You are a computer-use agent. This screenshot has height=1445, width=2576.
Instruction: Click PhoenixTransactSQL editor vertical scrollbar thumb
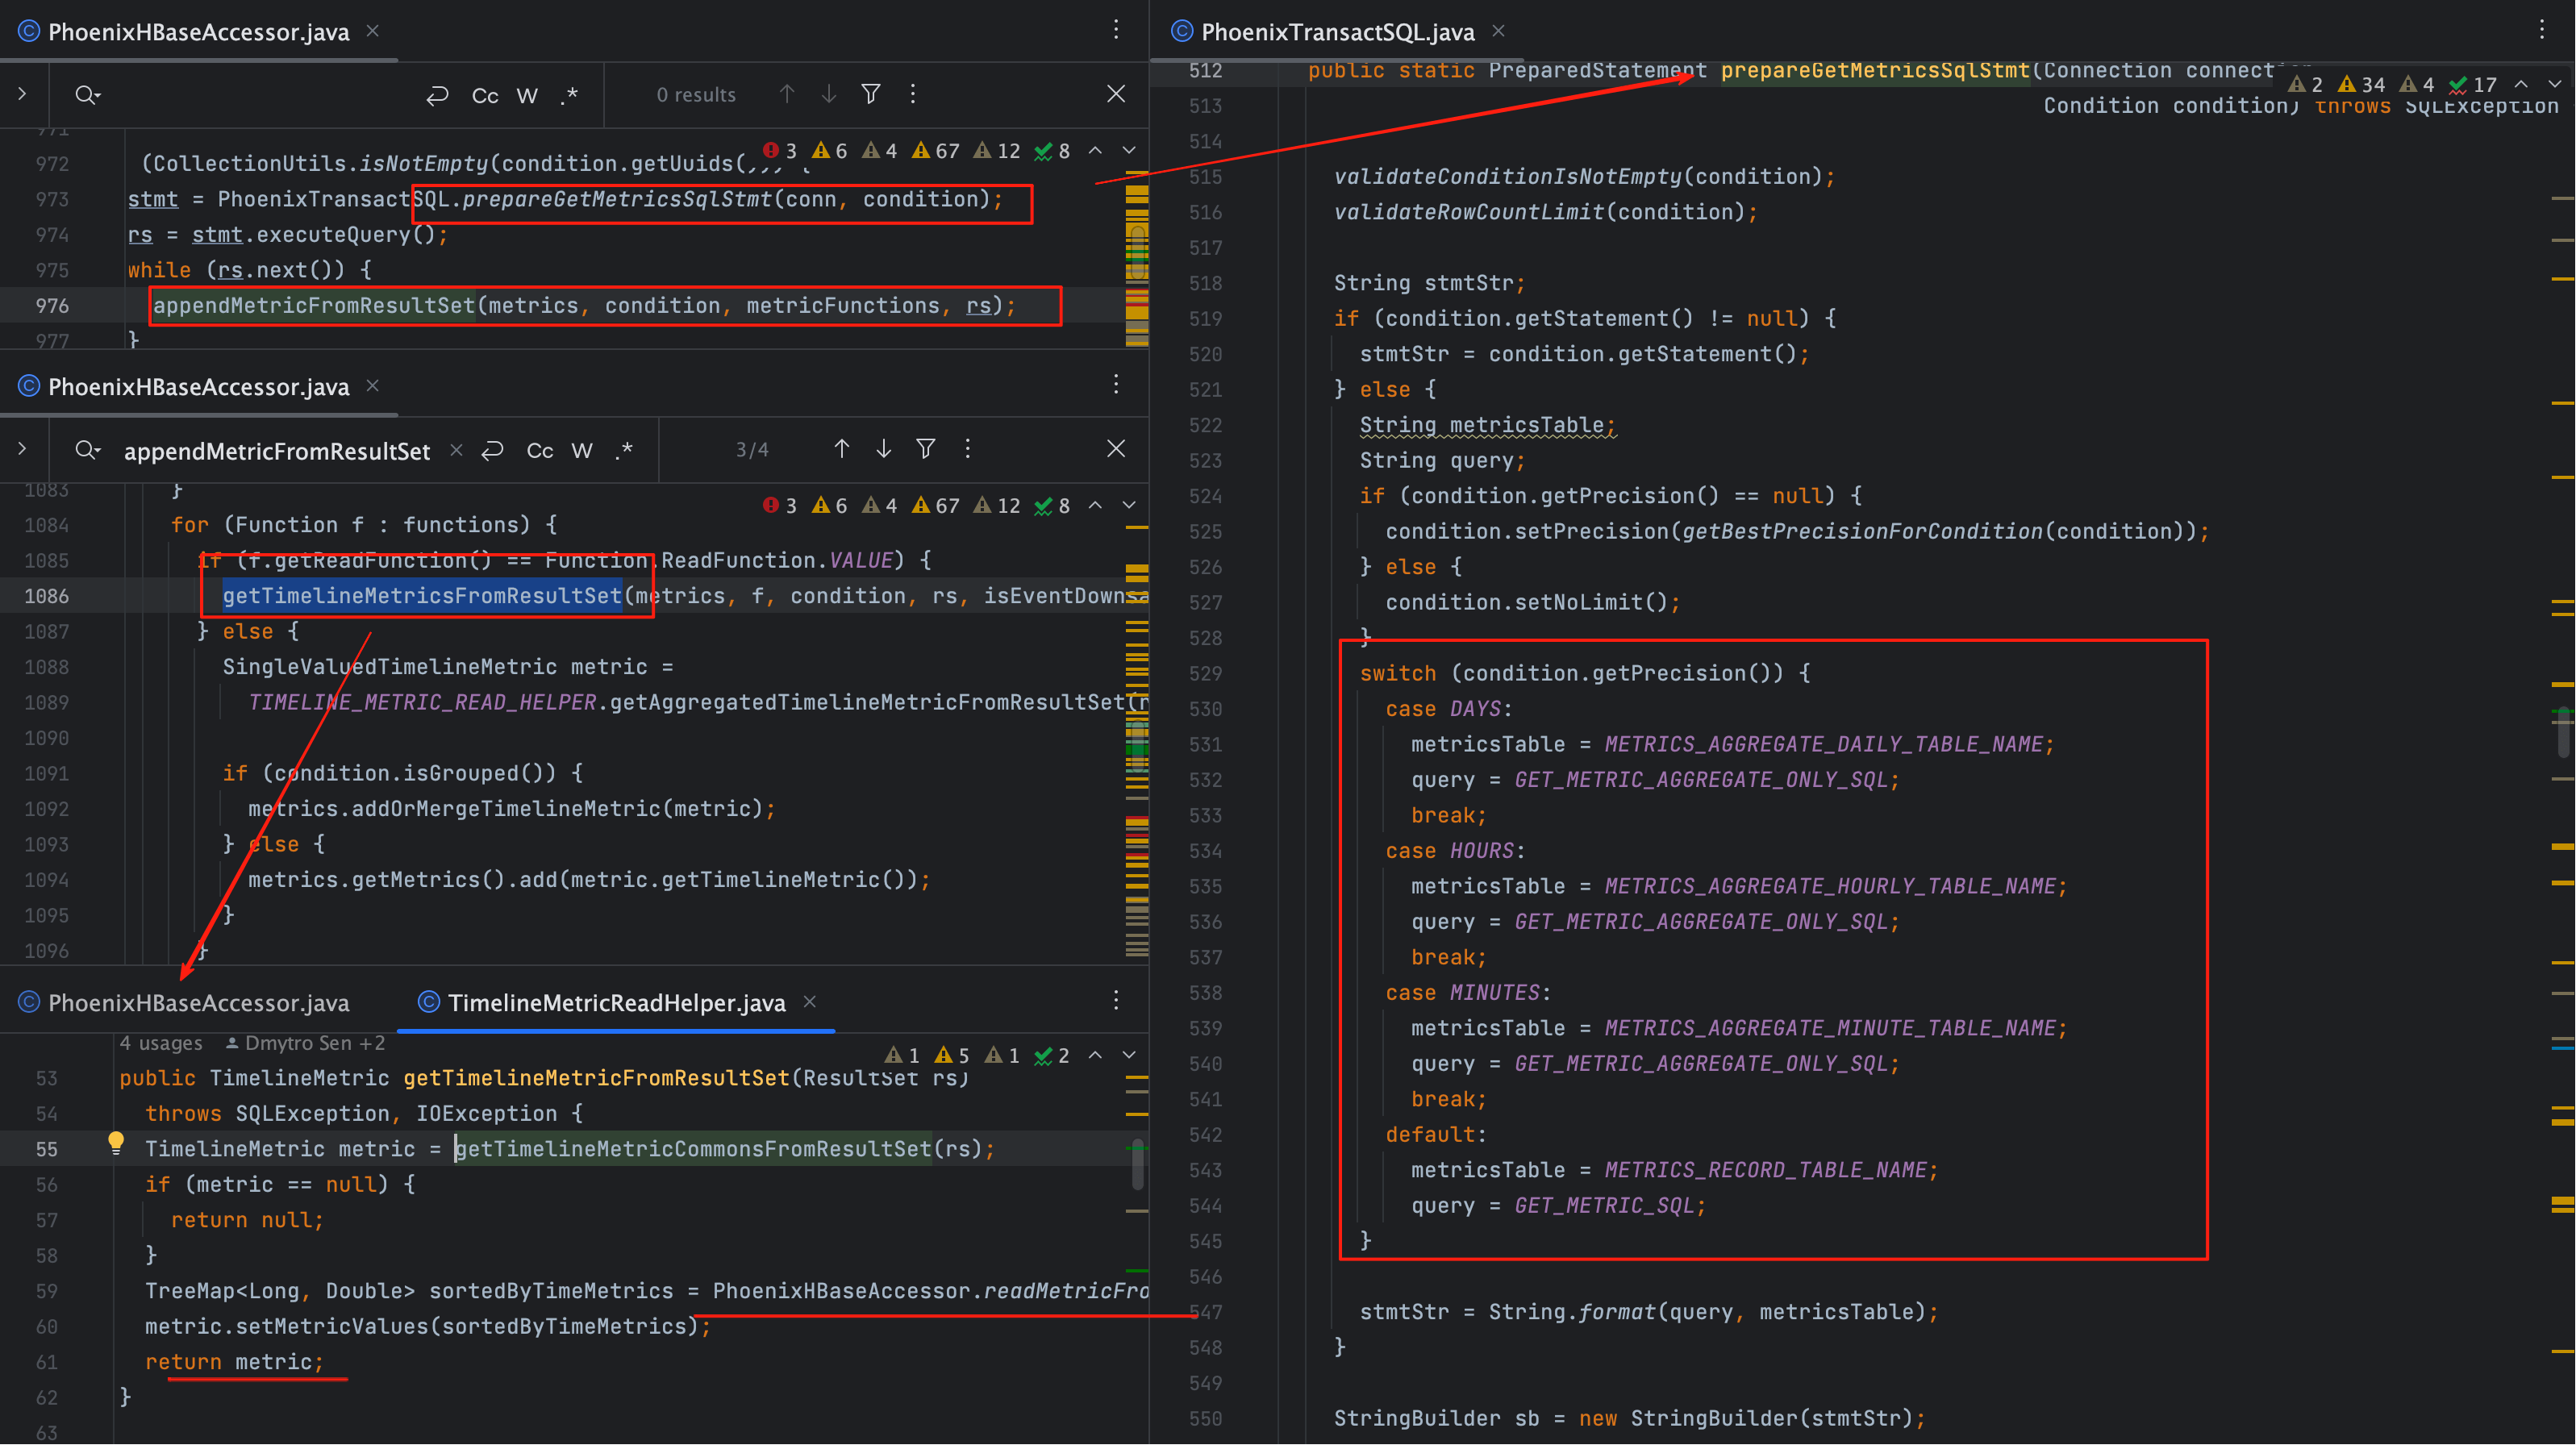(2563, 733)
